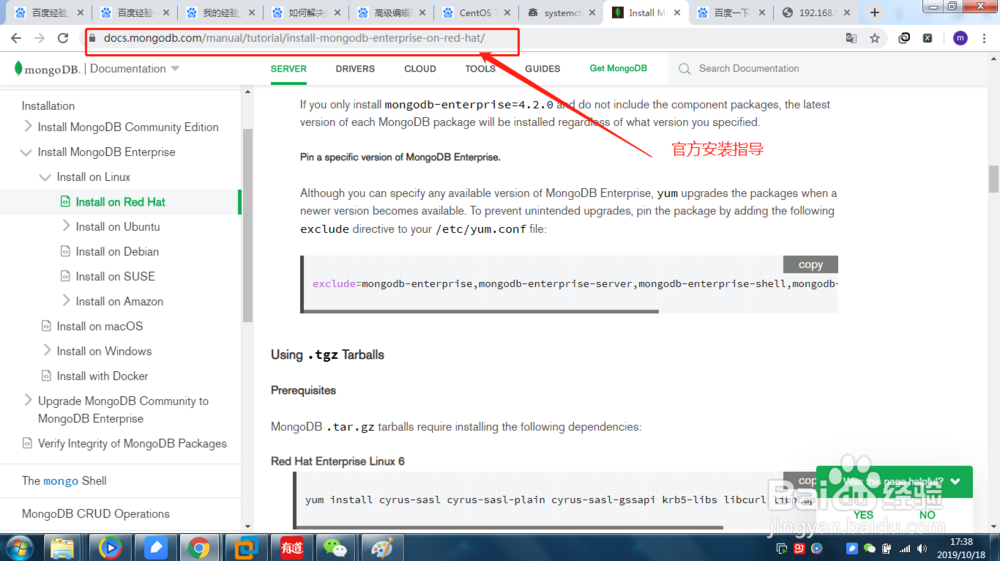This screenshot has width=1000, height=561.
Task: Click the volume speaker tray icon
Action: click(922, 548)
